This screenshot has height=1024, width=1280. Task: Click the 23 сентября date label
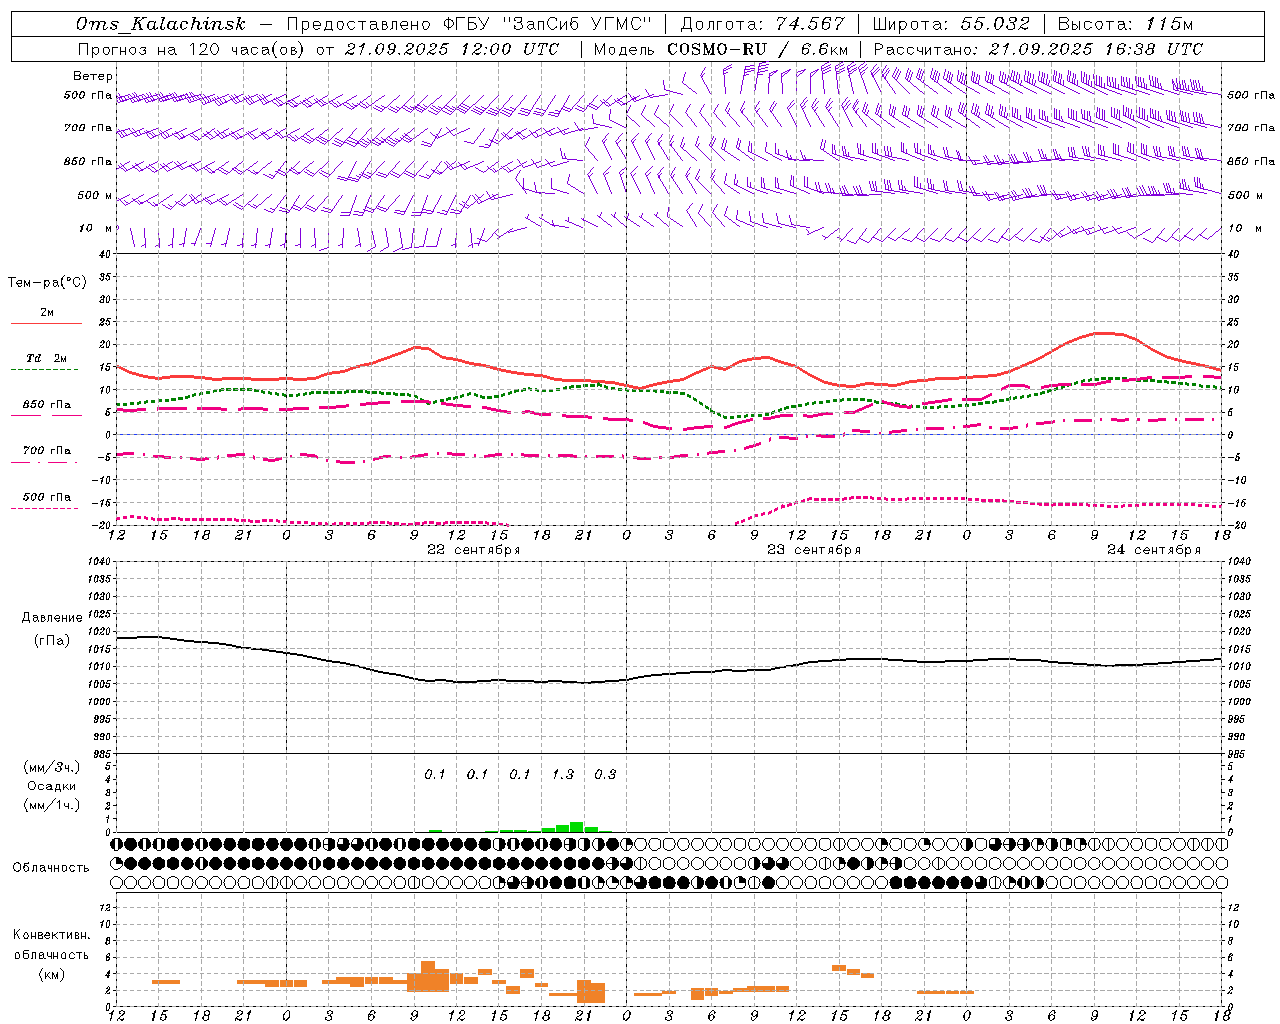(814, 550)
